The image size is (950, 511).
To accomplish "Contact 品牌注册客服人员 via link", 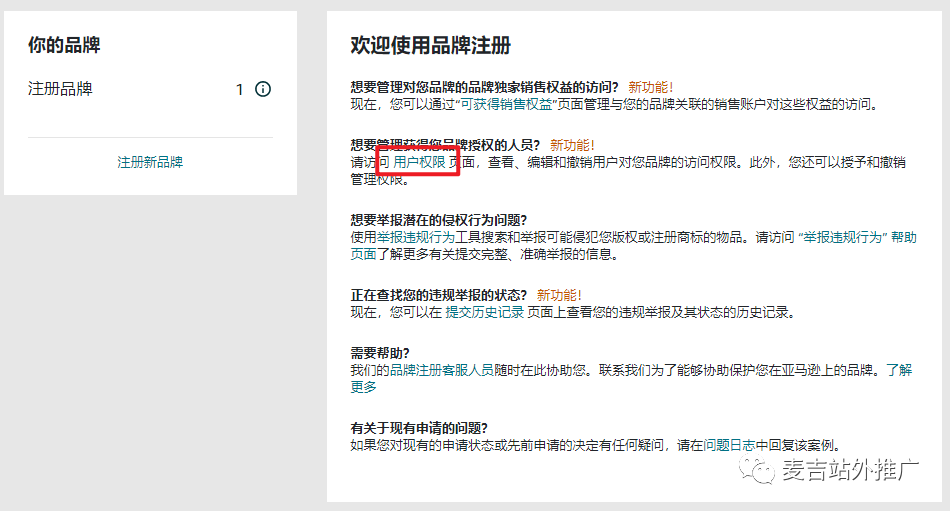I will point(442,370).
